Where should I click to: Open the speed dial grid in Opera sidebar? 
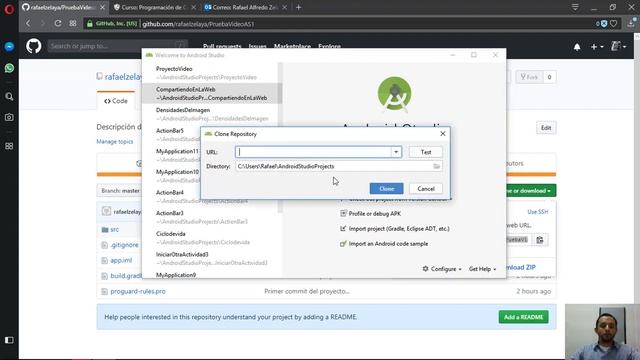coord(9,146)
